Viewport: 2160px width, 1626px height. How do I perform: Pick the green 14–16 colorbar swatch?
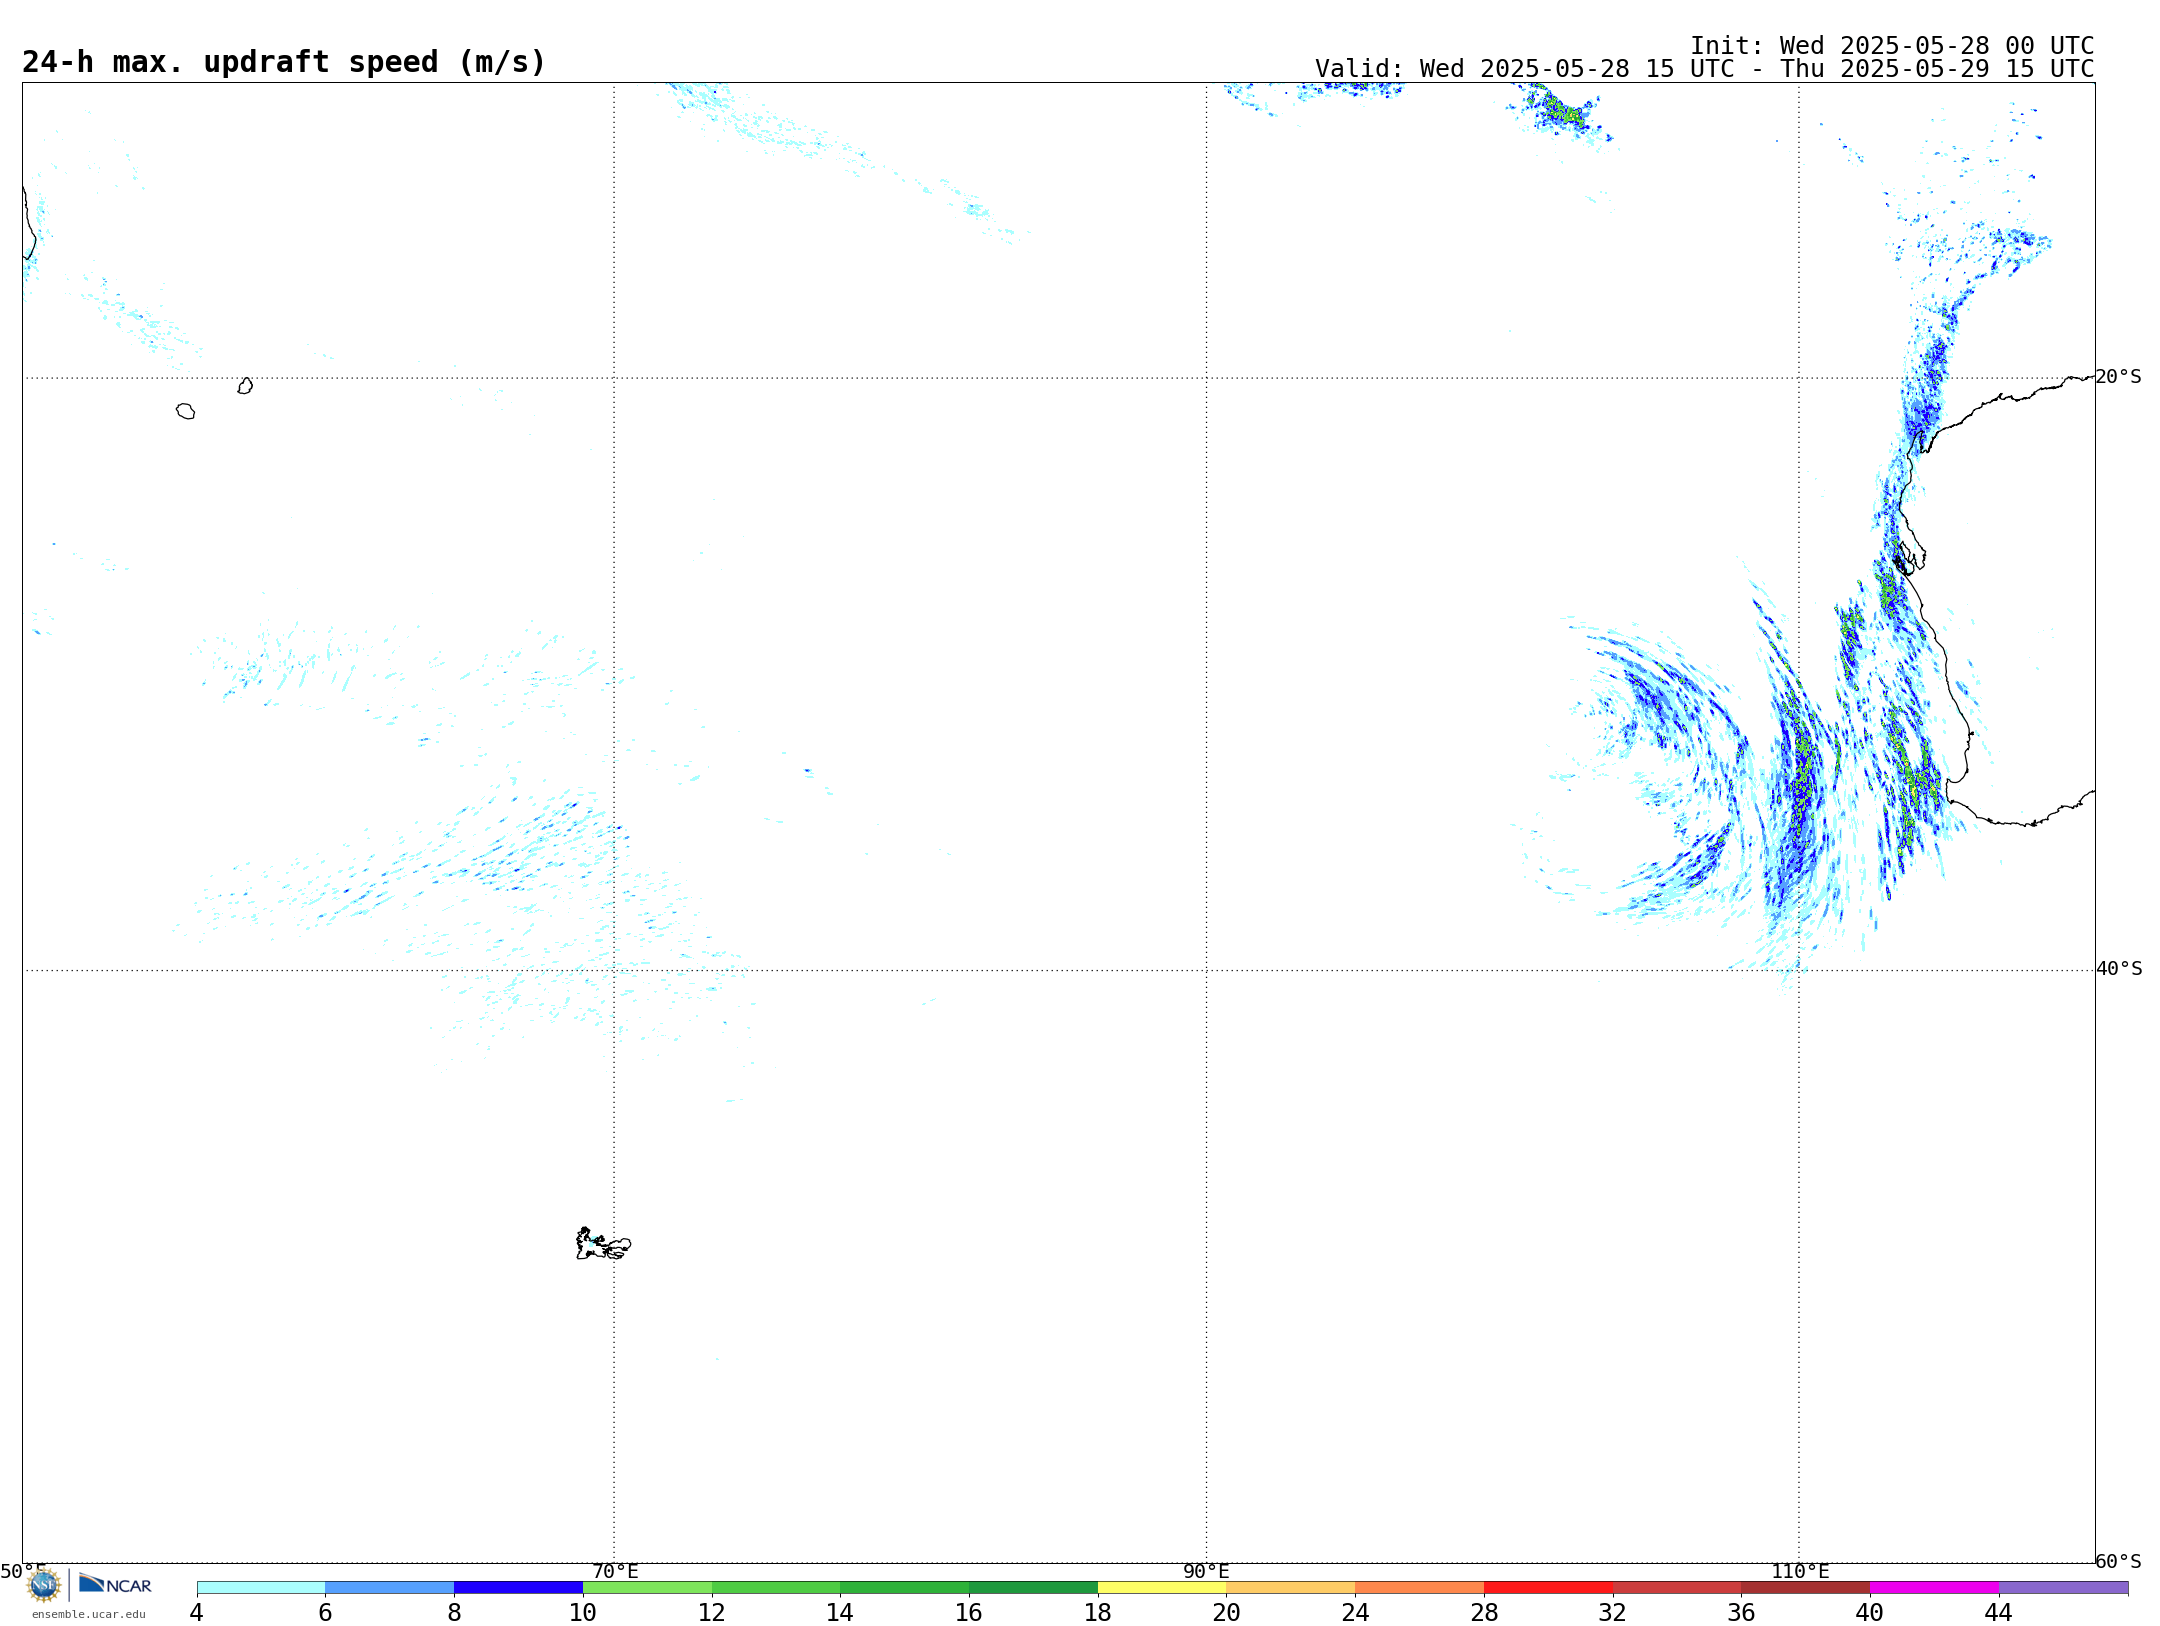coord(905,1587)
